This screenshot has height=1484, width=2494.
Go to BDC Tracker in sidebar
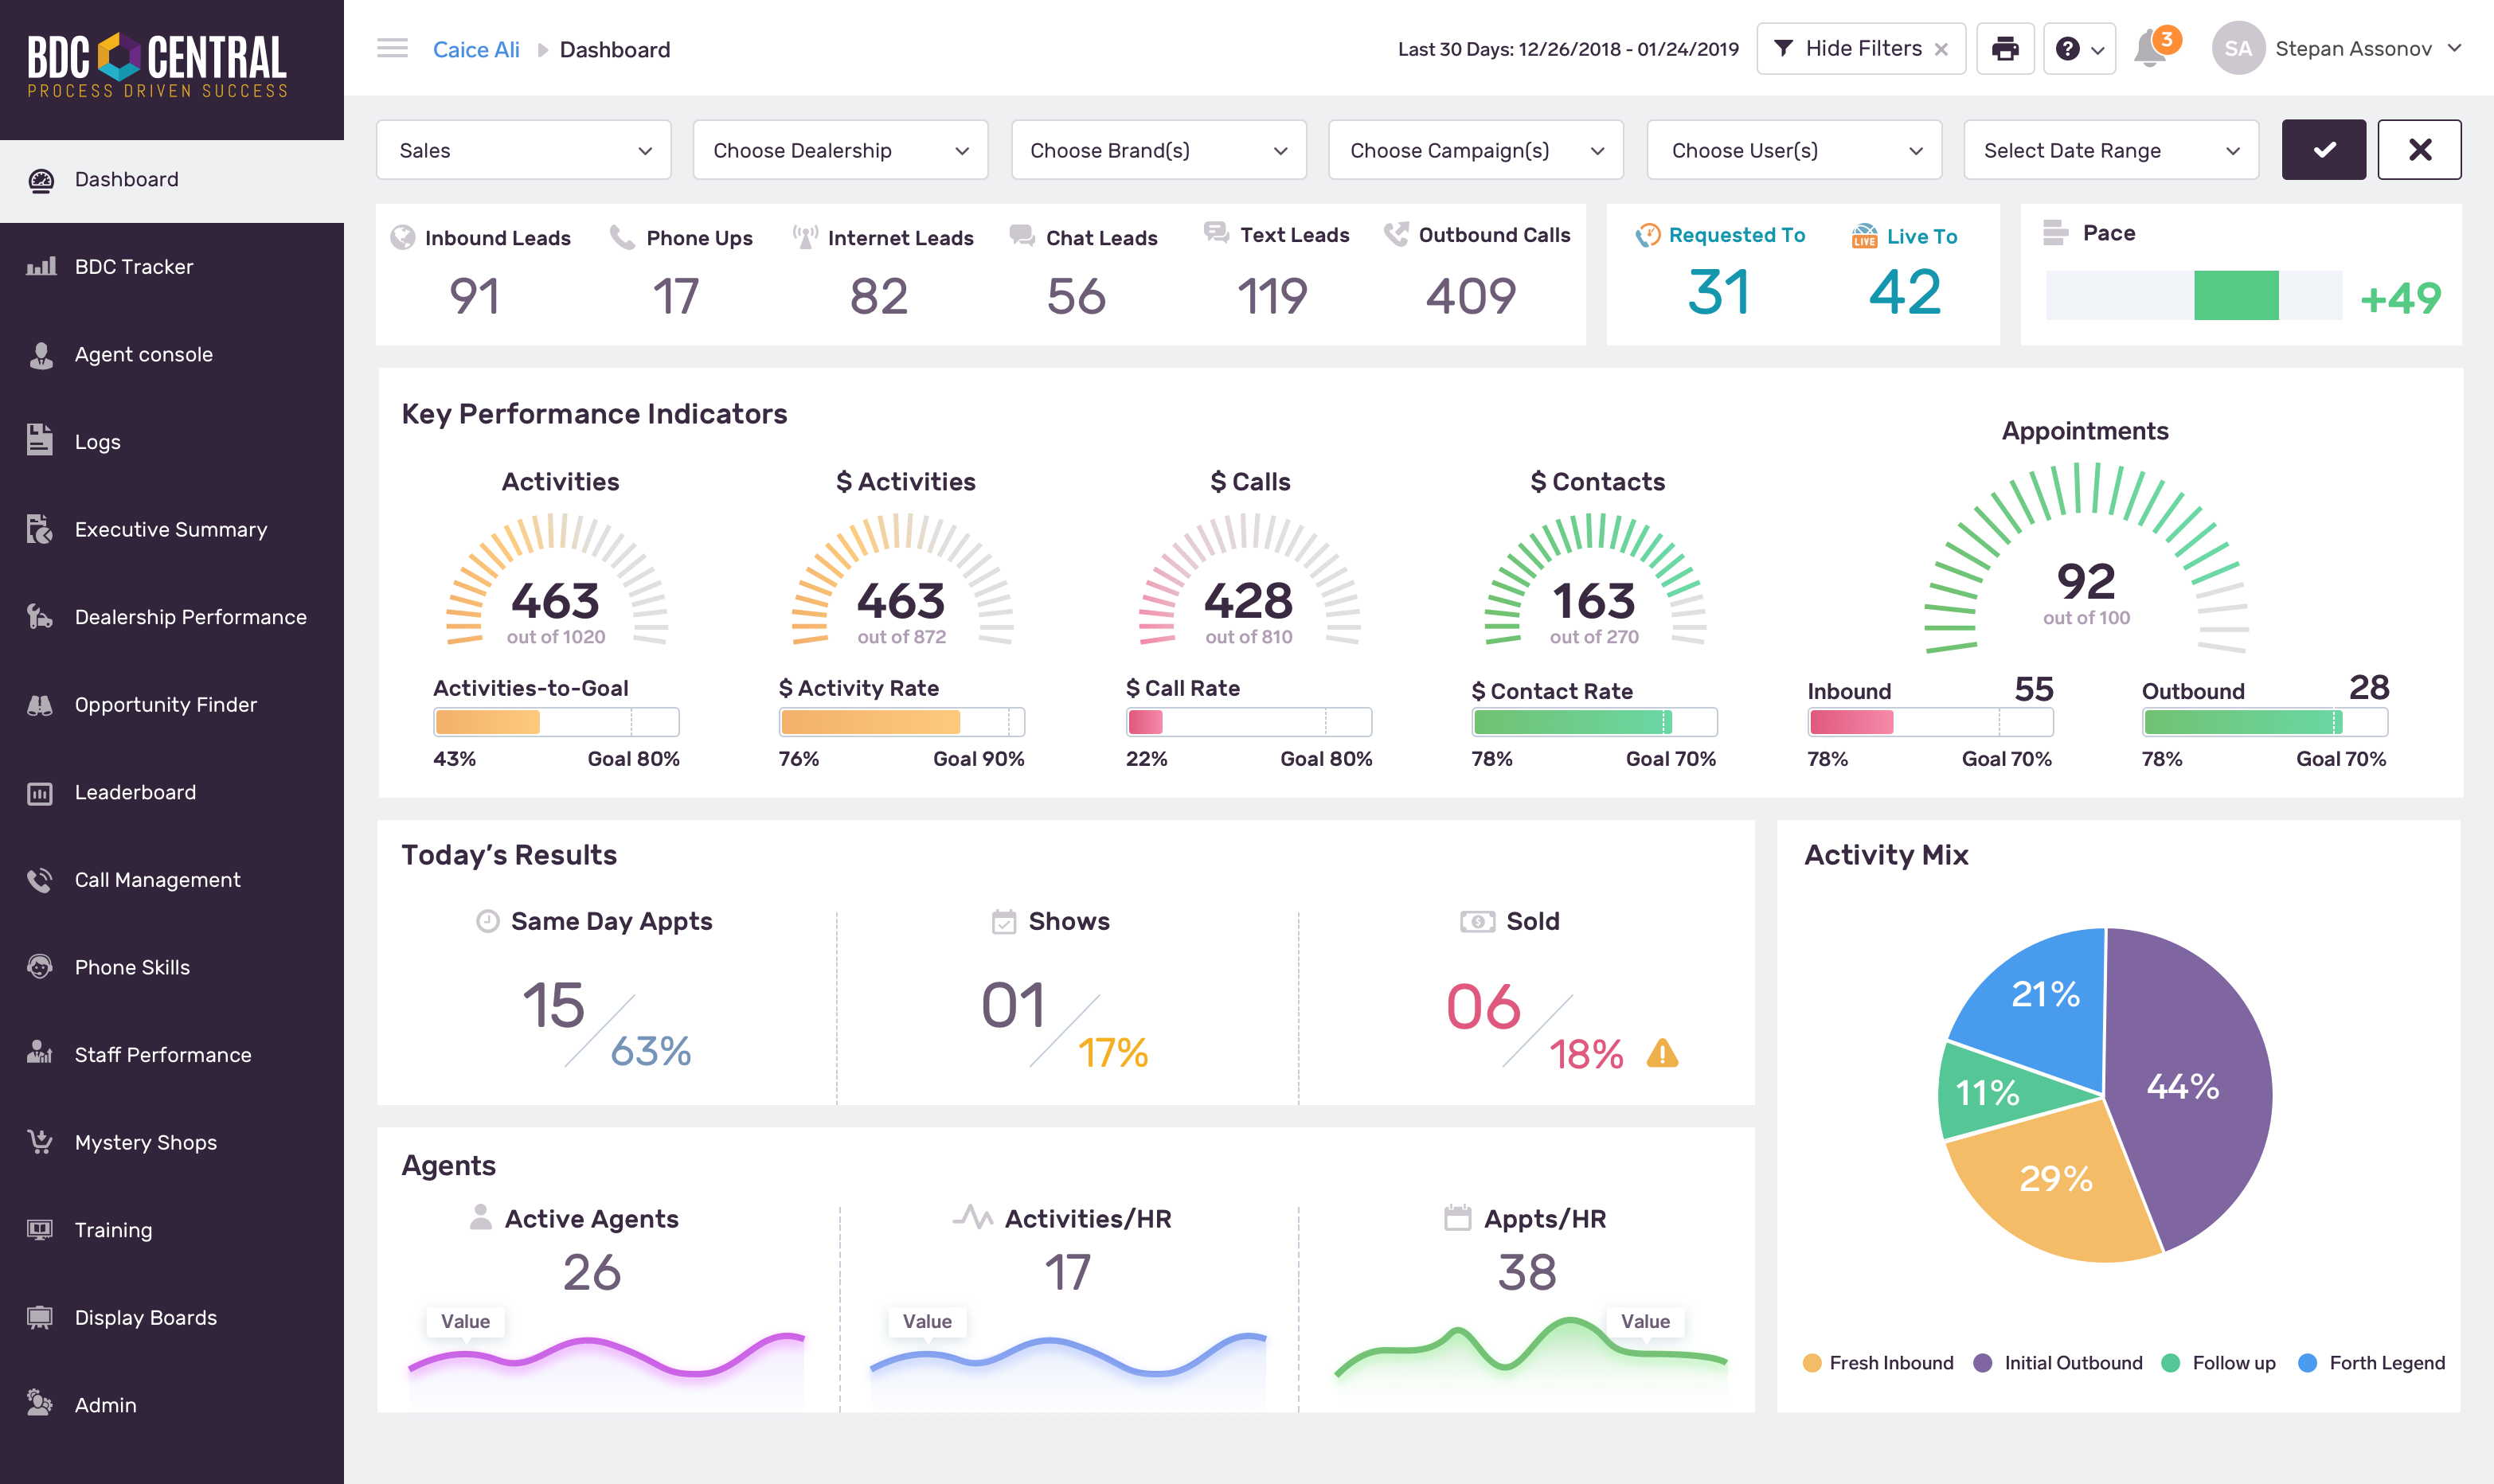click(134, 267)
